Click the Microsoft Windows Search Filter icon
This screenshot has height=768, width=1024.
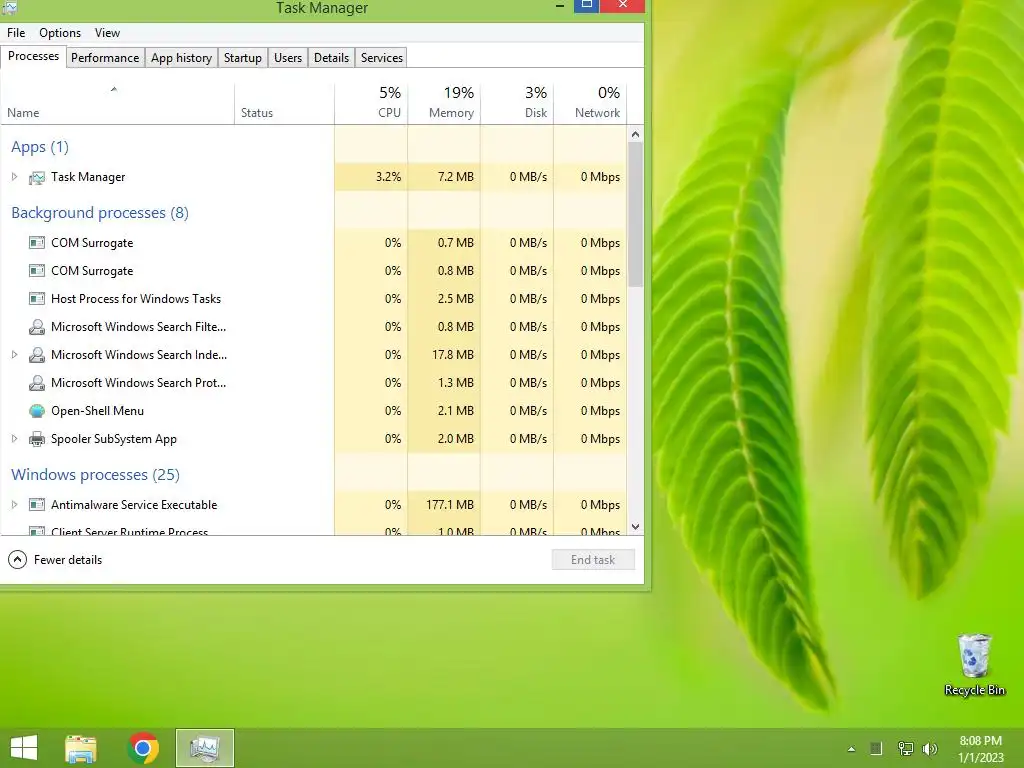(37, 327)
